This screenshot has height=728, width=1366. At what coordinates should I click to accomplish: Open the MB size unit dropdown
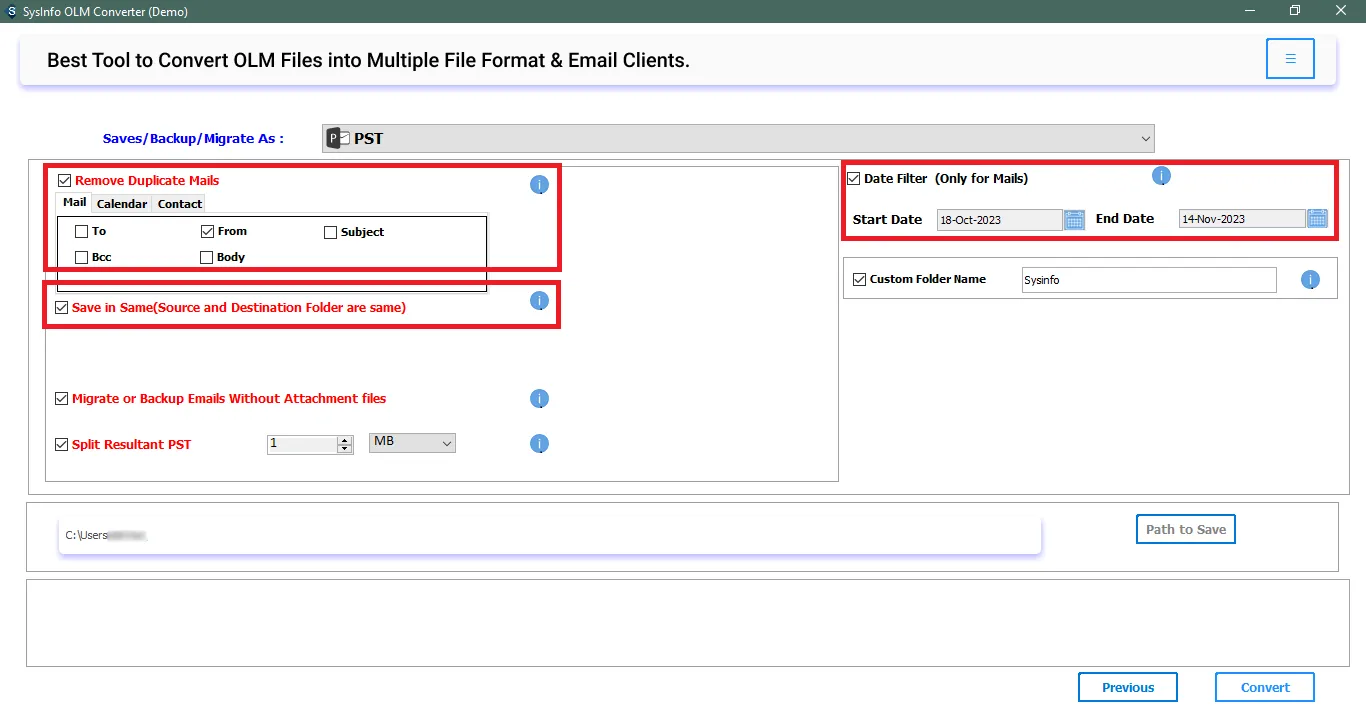coord(412,442)
